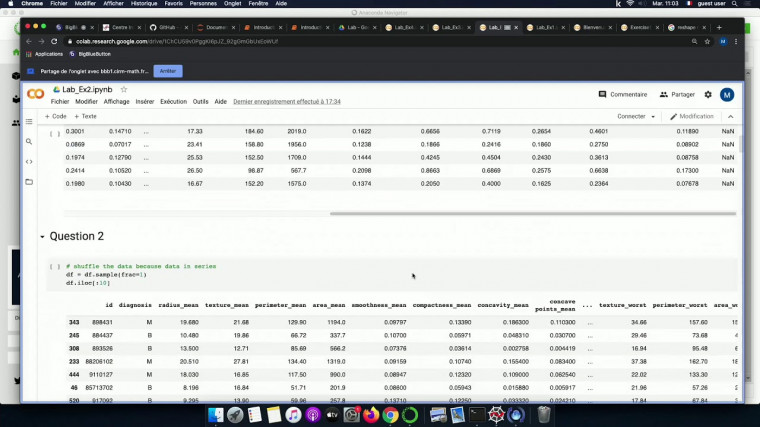Open the Trash from the Dock
Viewport: 760px width, 427px height.
[544, 415]
